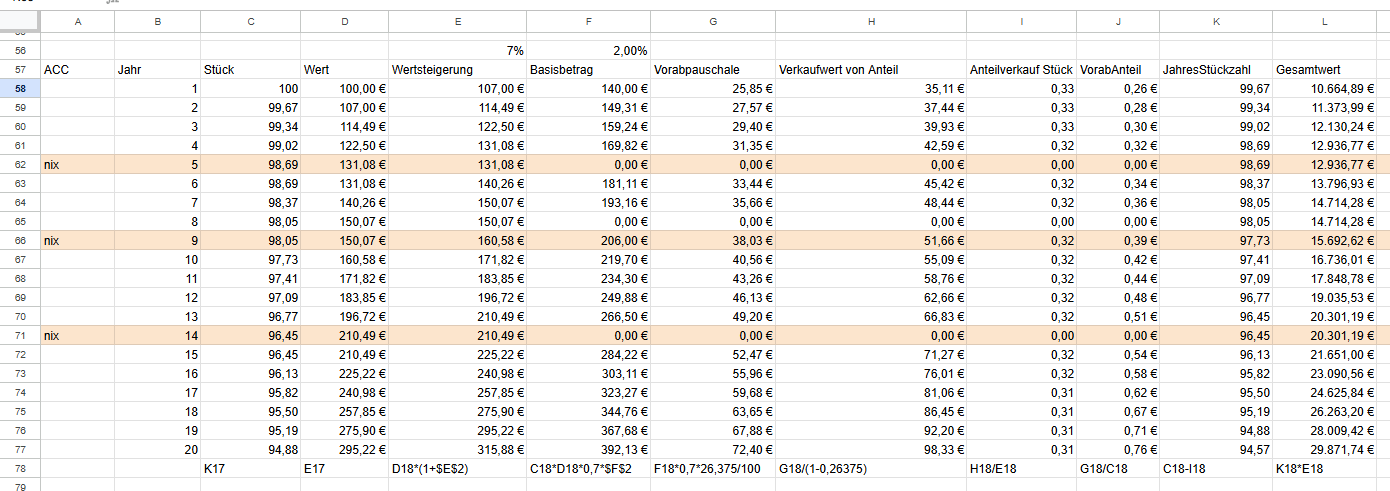Click 'K17' cell in row 78
Image resolution: width=1390 pixels, height=491 pixels.
pyautogui.click(x=250, y=469)
